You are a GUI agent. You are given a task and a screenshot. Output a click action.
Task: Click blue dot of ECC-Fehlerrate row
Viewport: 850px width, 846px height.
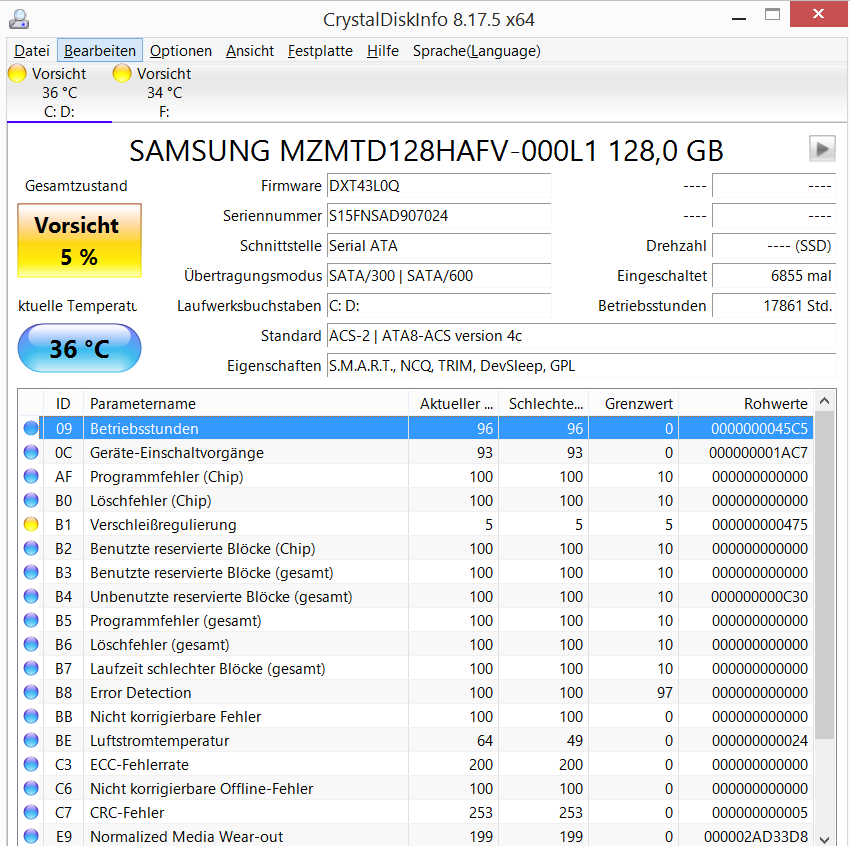pyautogui.click(x=31, y=764)
